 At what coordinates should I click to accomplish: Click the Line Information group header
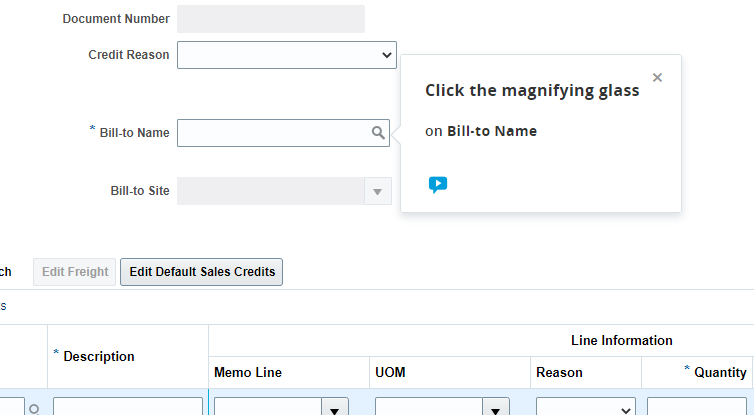(x=621, y=341)
